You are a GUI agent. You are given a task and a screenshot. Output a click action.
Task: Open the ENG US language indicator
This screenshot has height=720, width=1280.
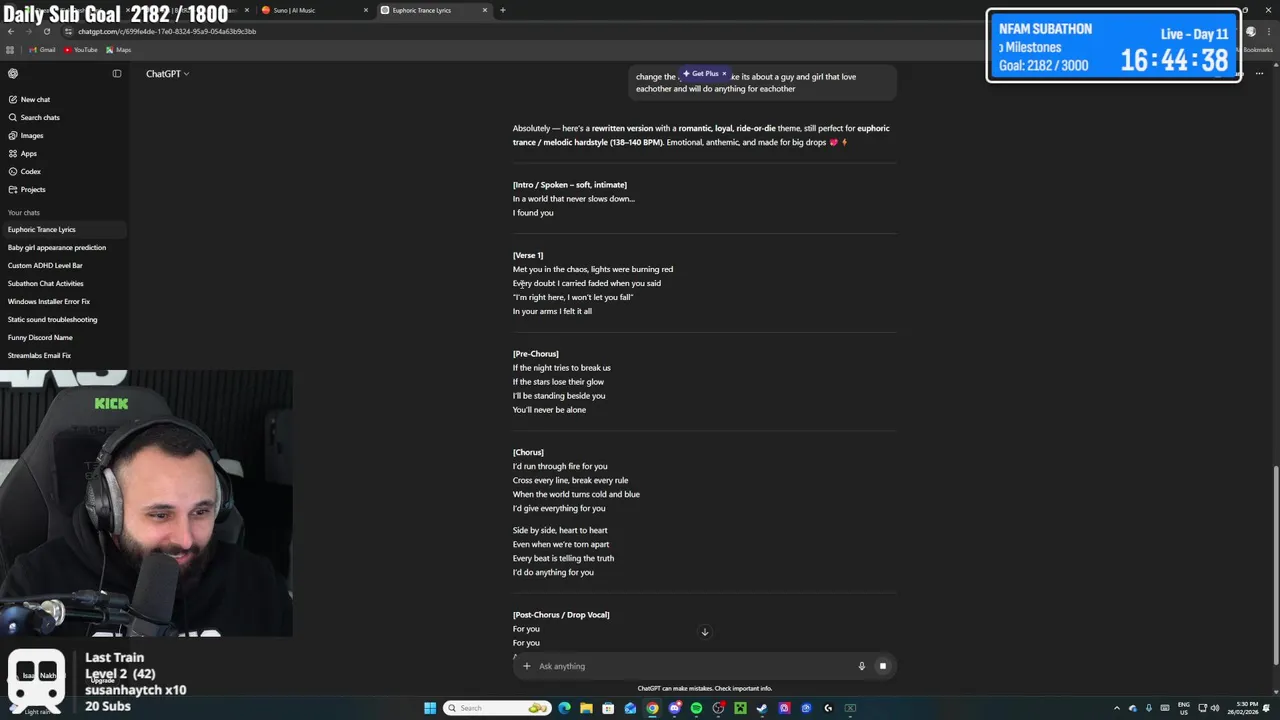tap(1184, 708)
